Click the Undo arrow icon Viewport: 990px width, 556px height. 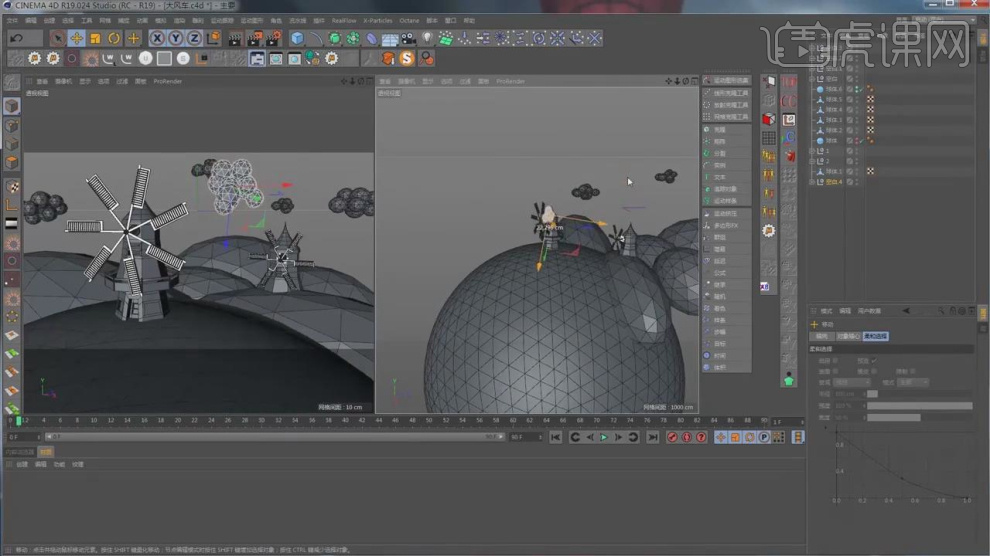[x=16, y=38]
